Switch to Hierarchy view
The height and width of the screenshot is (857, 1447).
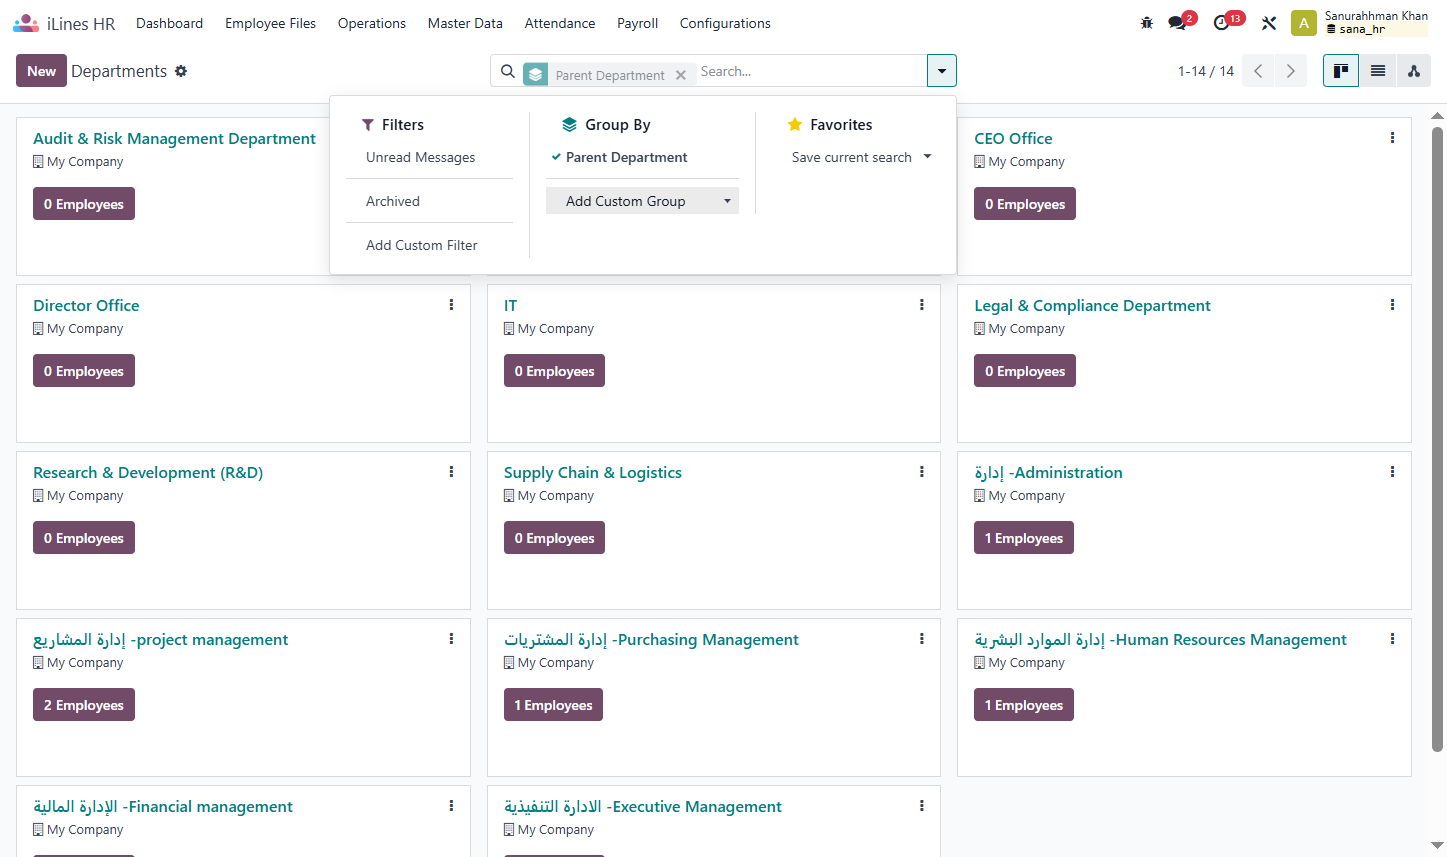tap(1414, 71)
